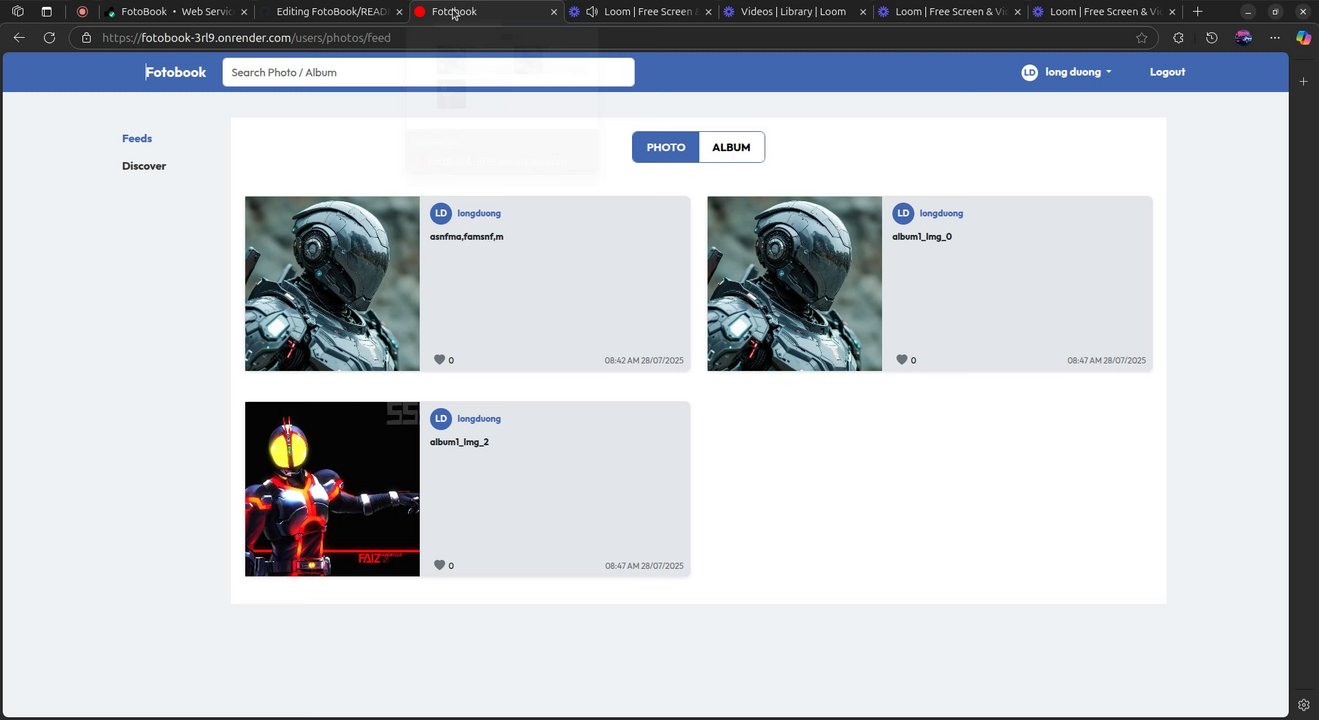Click the plus icon in the browser sidebar
1319x720 pixels.
pos(1303,81)
